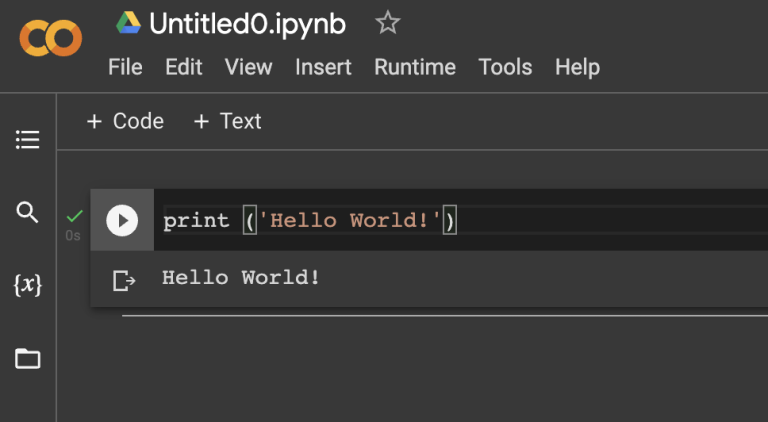Click the Google Drive icon beside the title
Image resolution: width=768 pixels, height=422 pixels.
coord(129,23)
